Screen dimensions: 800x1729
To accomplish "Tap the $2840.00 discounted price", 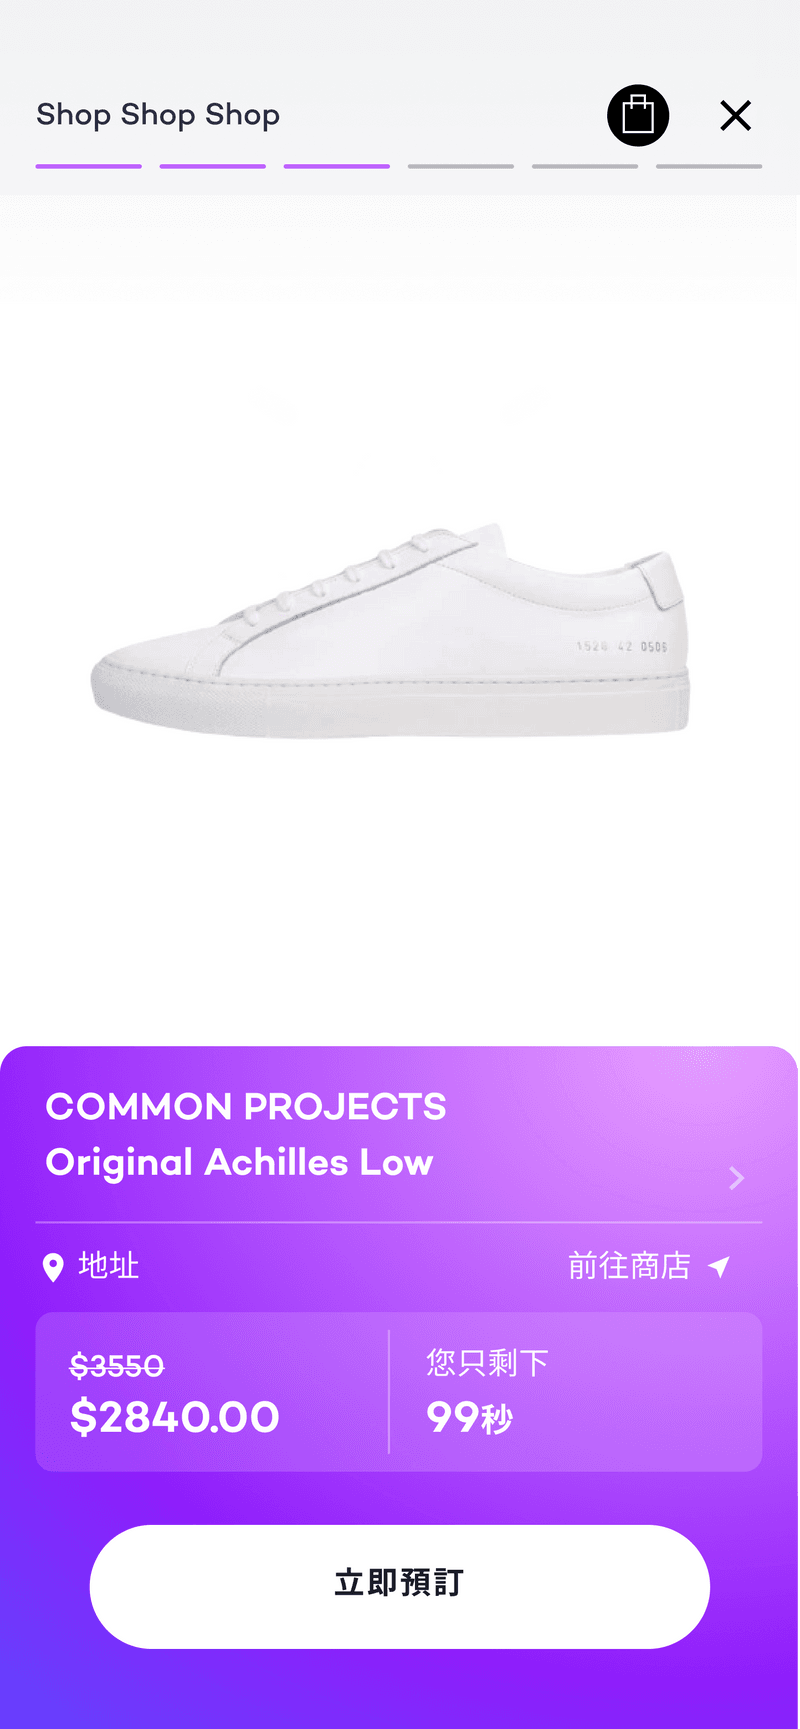I will click(175, 1418).
